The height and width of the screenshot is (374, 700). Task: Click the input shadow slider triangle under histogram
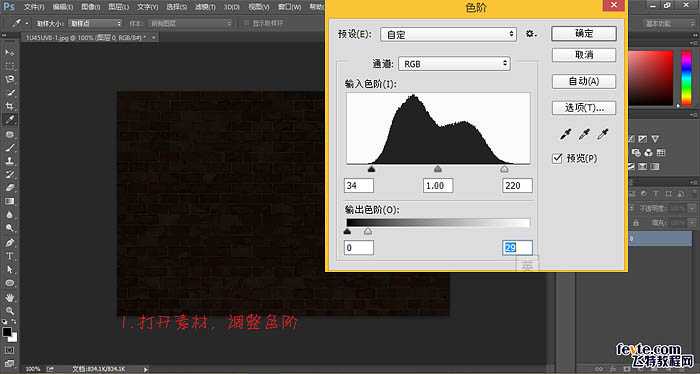tap(371, 169)
